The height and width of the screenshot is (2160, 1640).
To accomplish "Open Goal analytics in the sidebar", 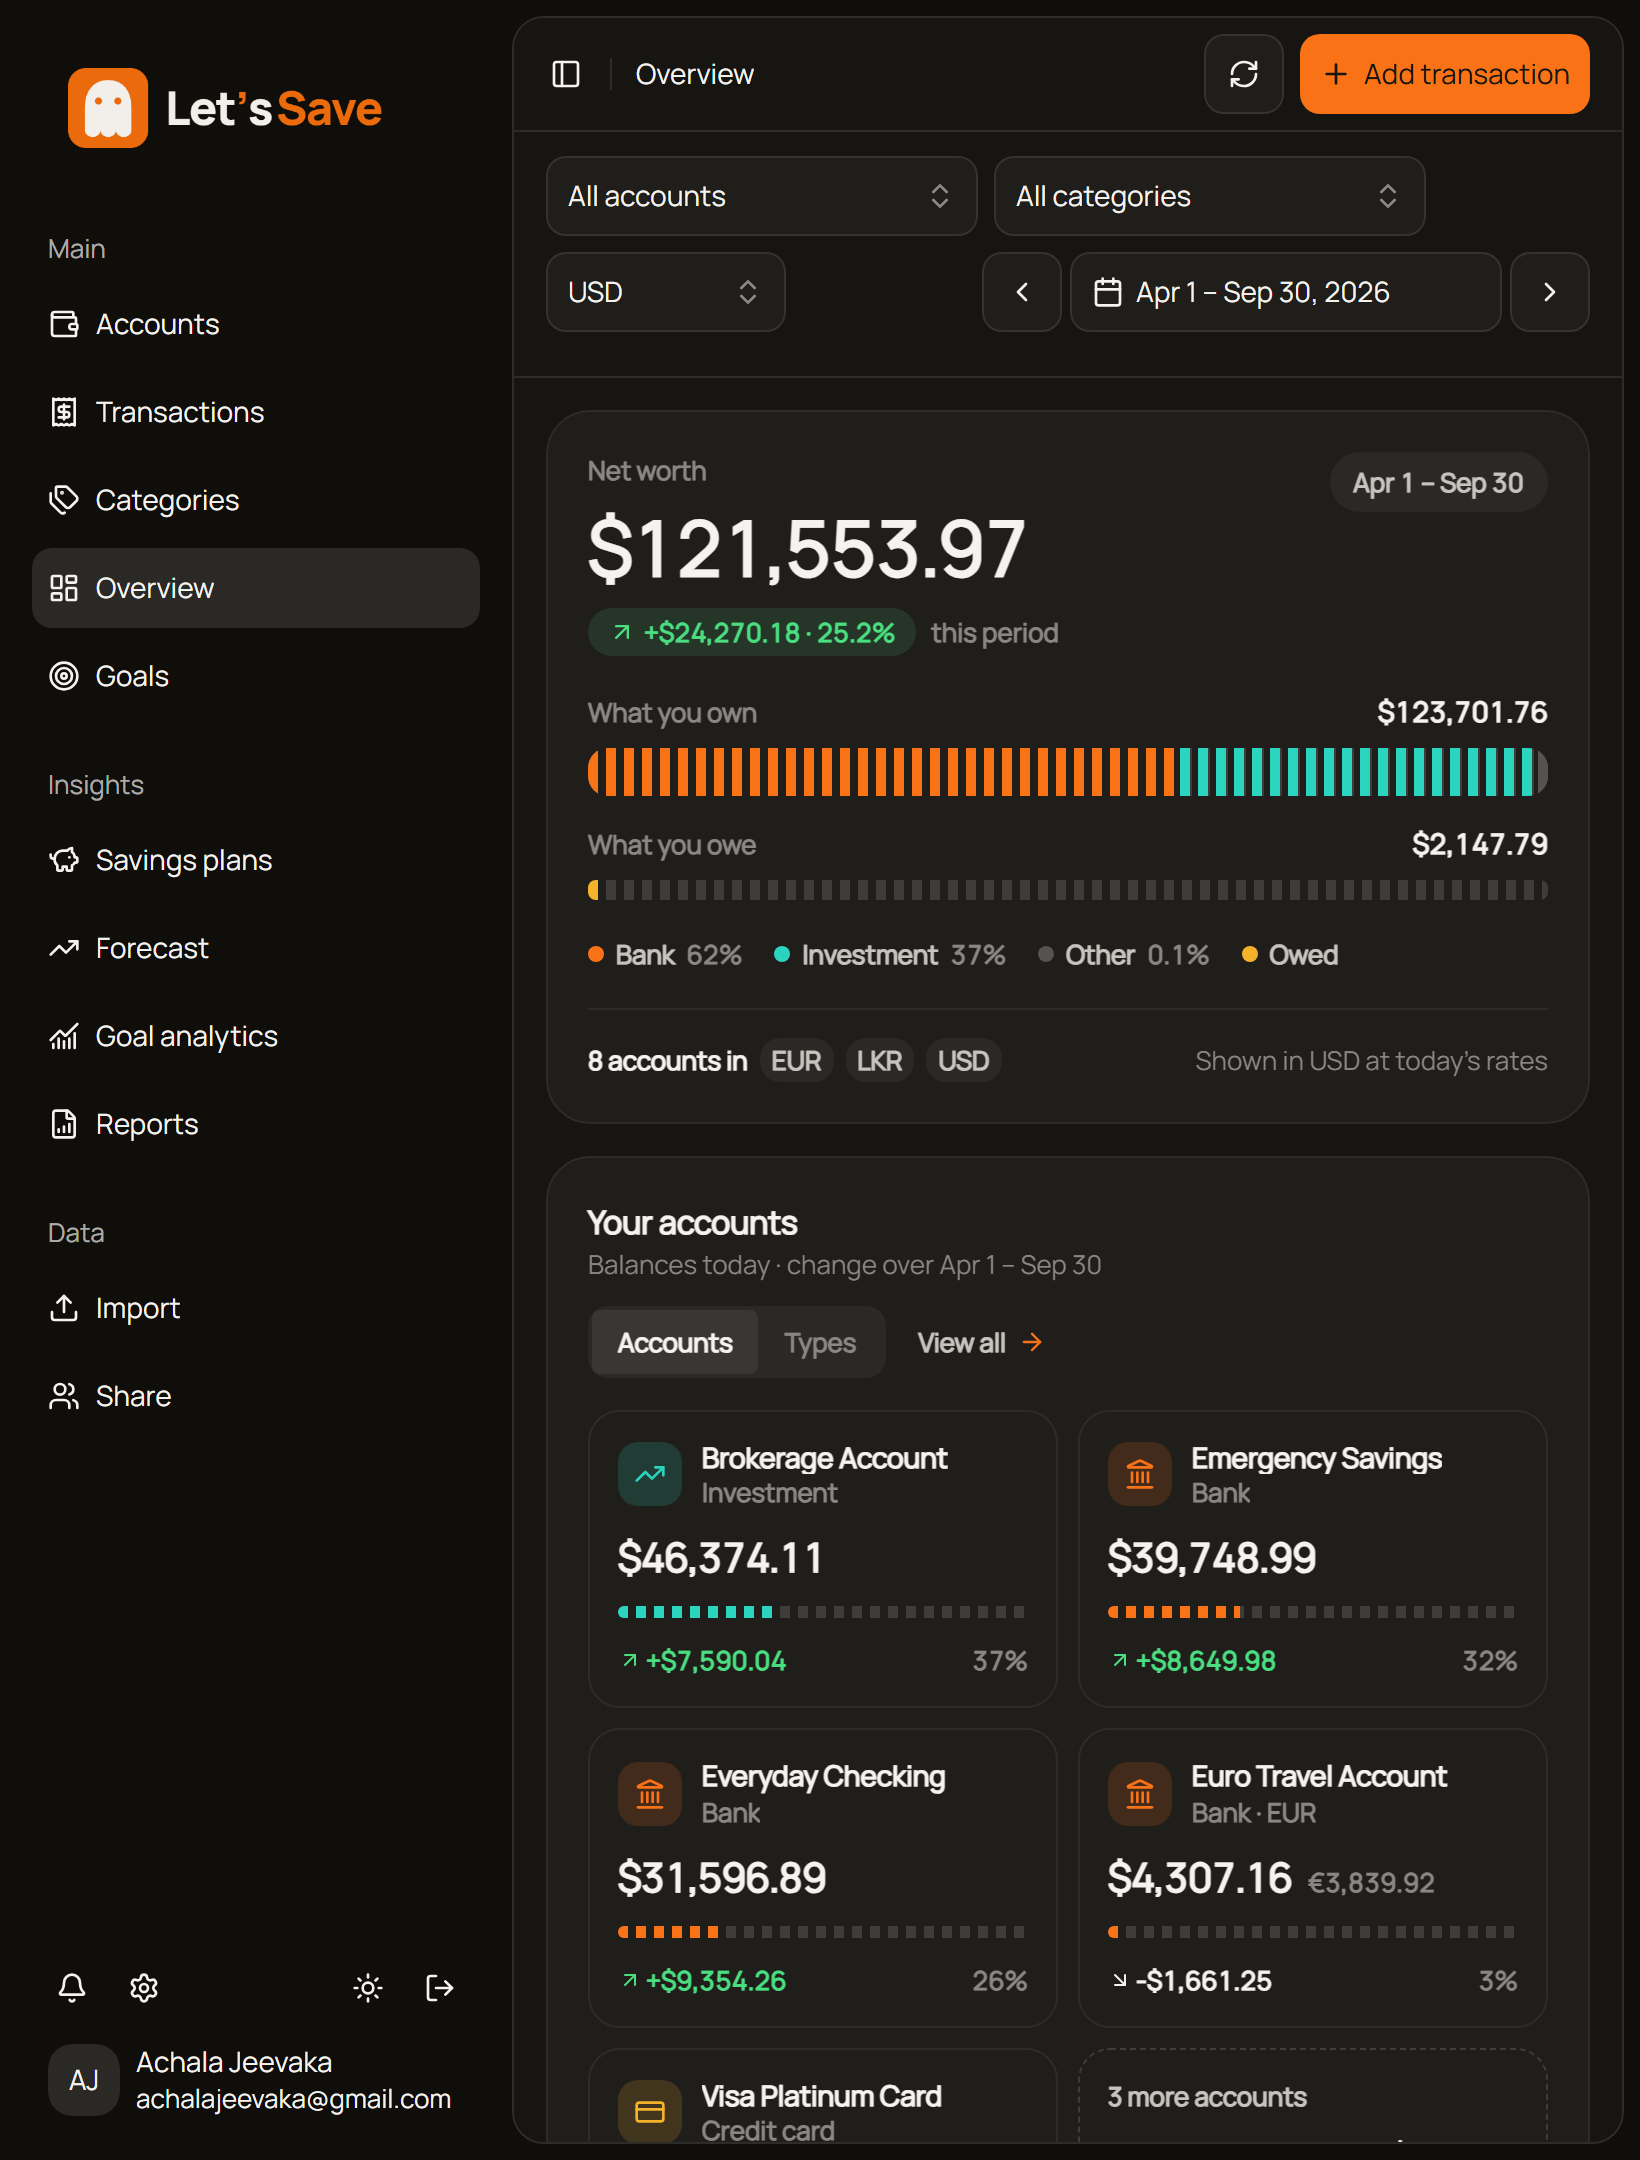I will pos(256,1036).
